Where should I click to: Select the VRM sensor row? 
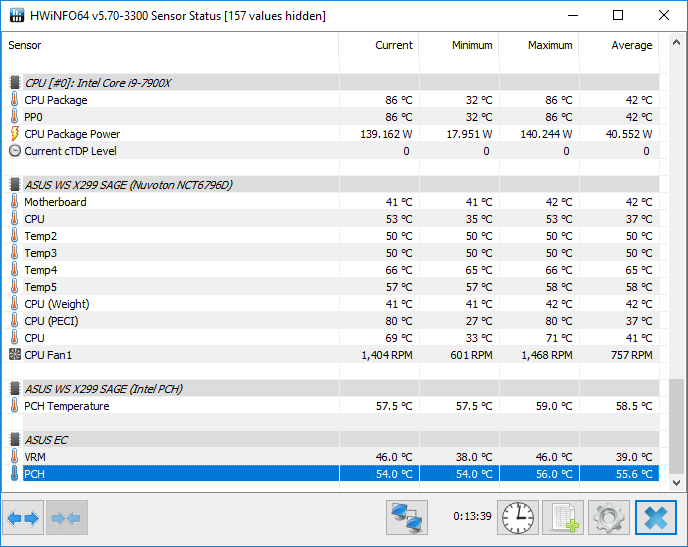coord(331,457)
